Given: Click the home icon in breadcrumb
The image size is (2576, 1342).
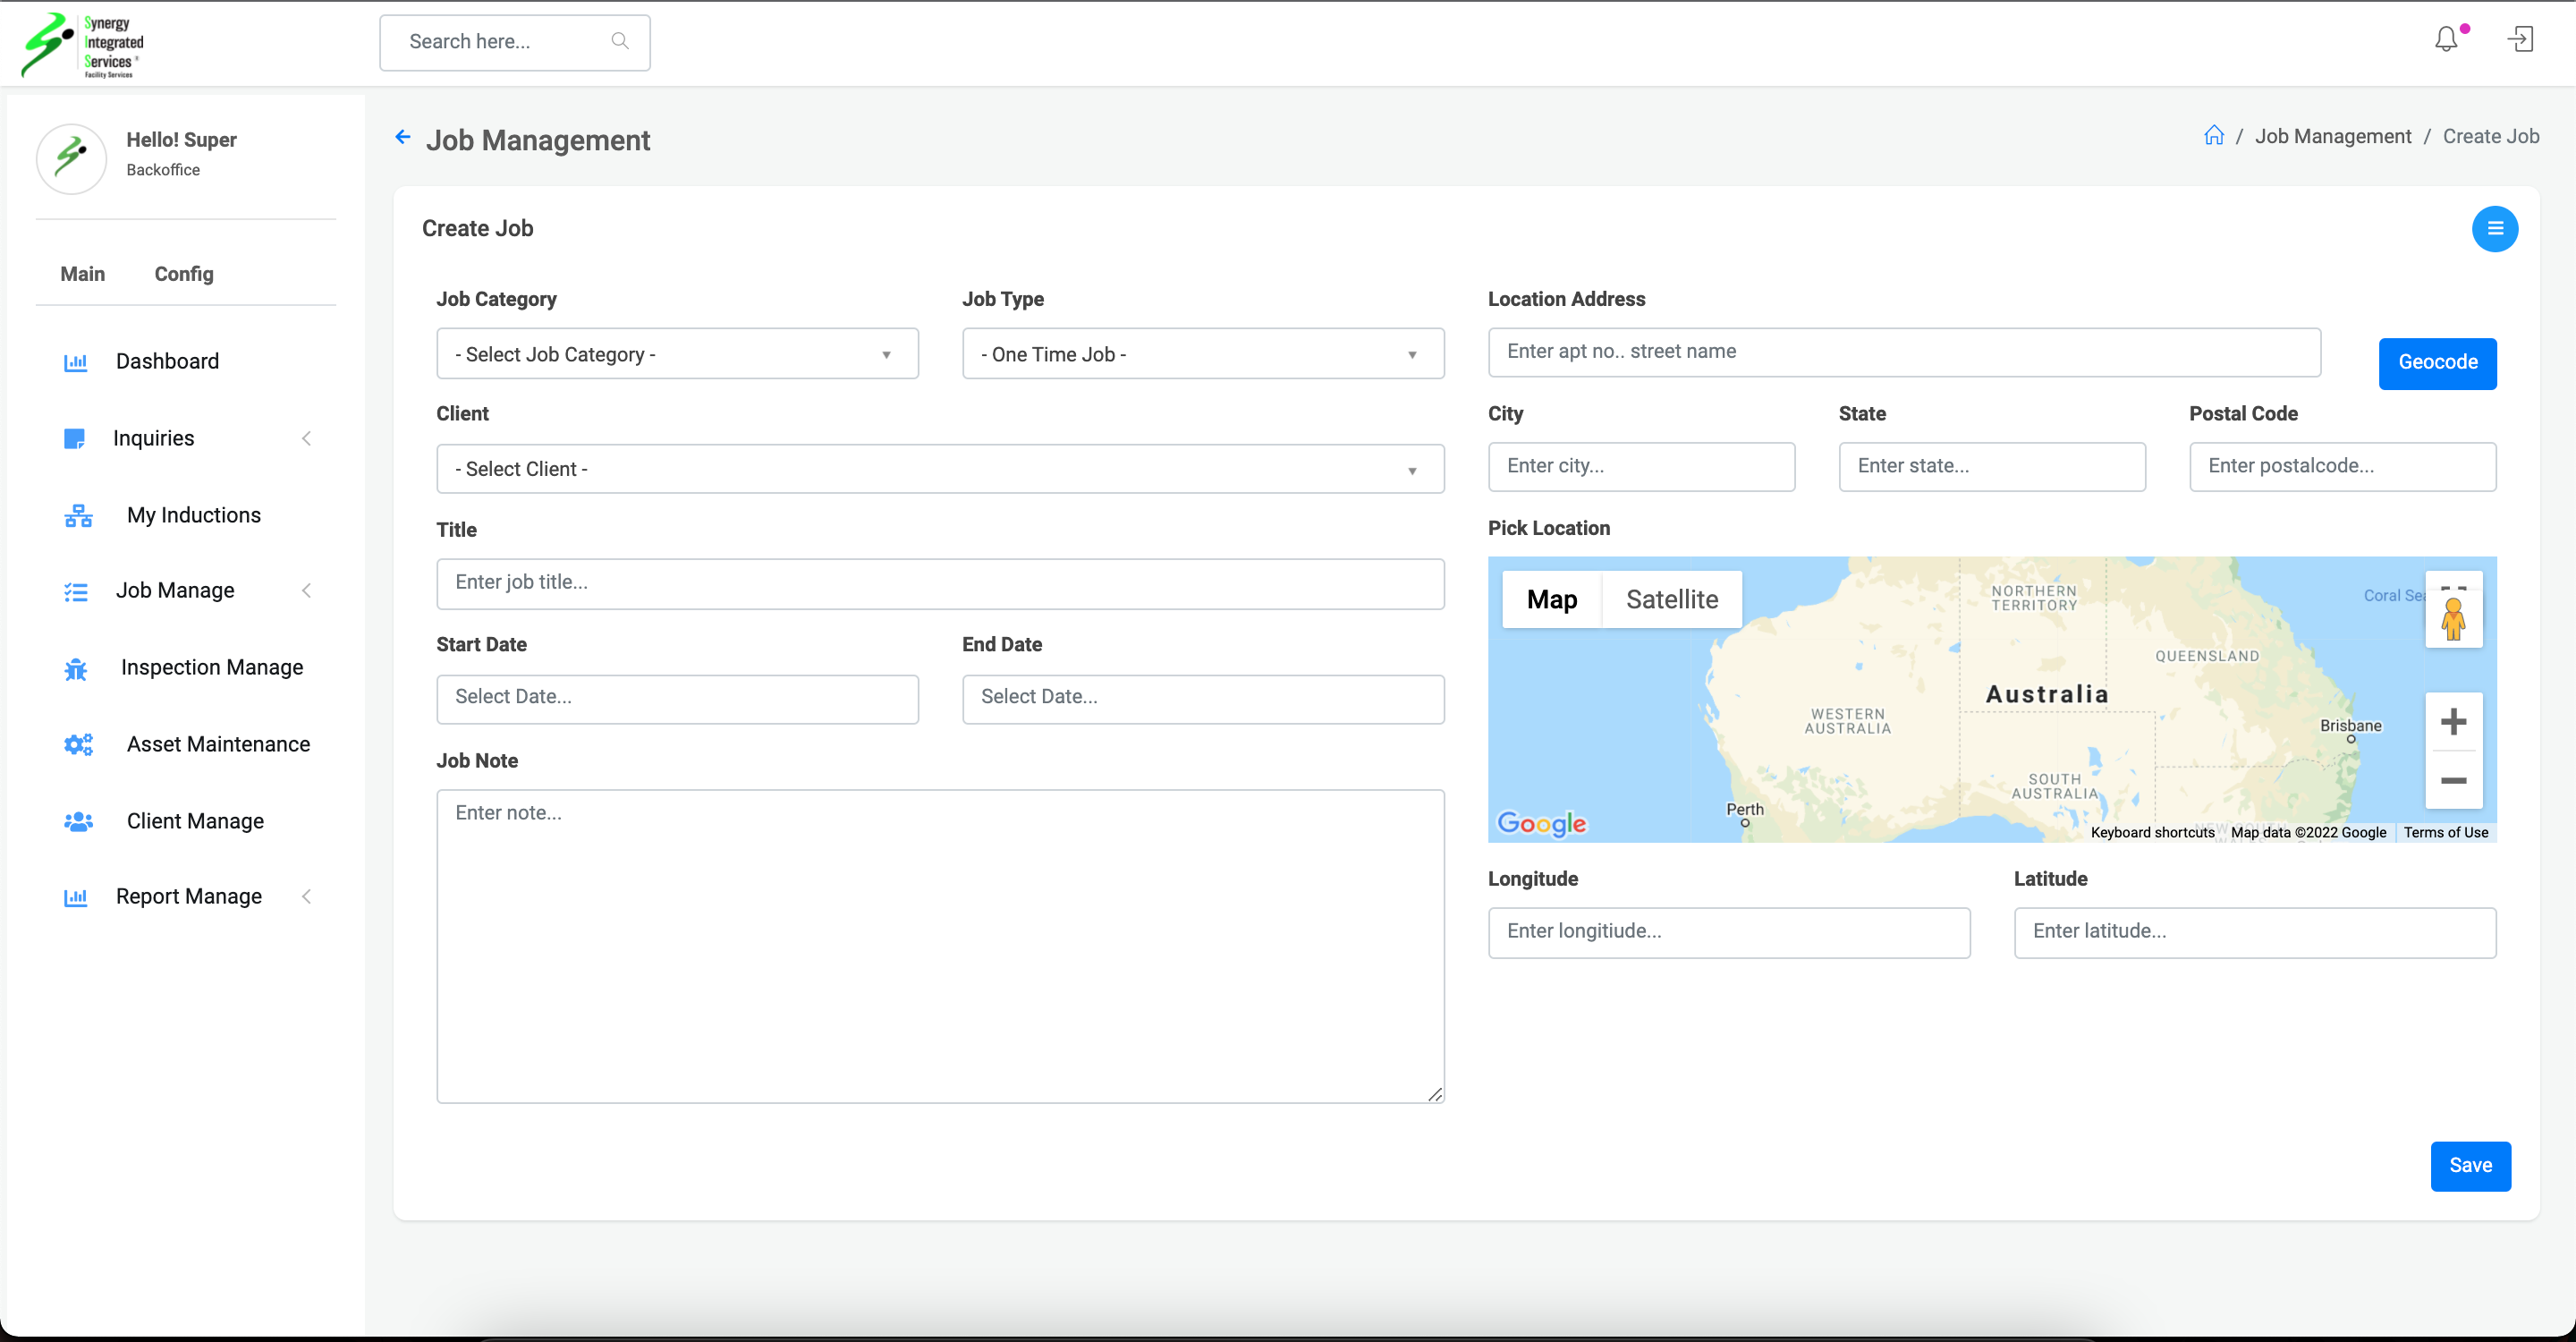Looking at the screenshot, I should coord(2213,136).
